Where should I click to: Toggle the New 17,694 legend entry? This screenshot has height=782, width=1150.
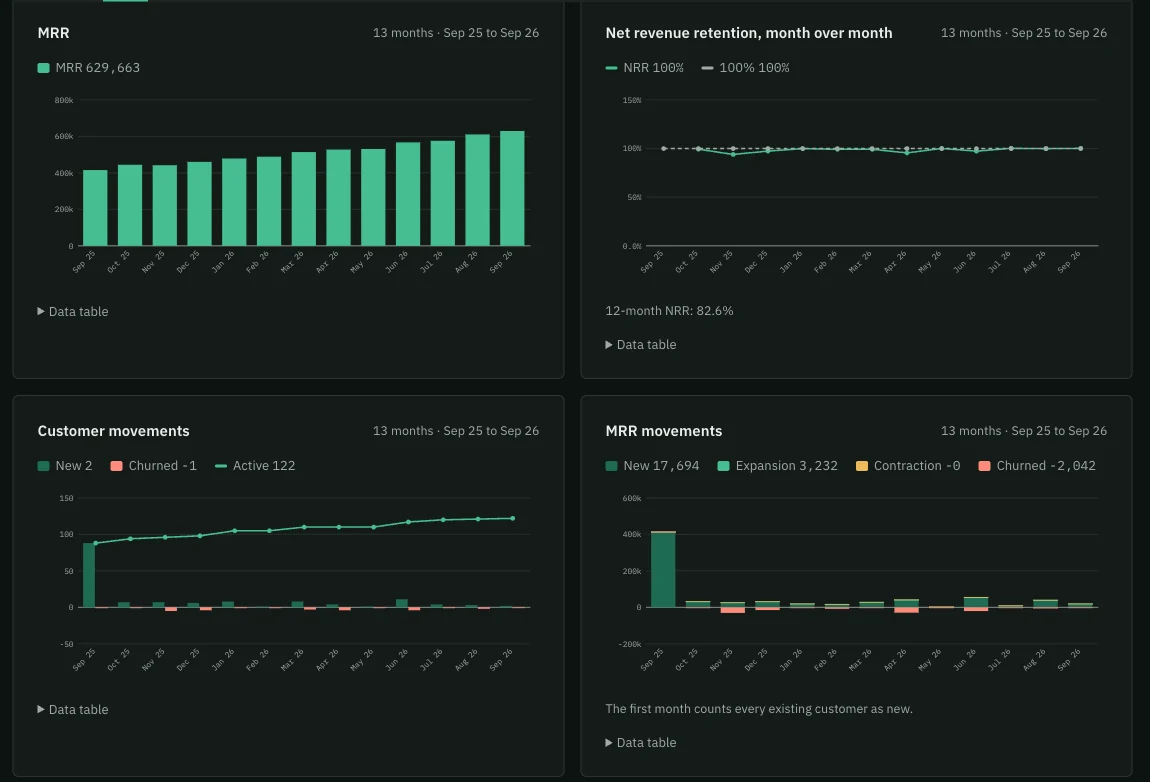(x=652, y=466)
